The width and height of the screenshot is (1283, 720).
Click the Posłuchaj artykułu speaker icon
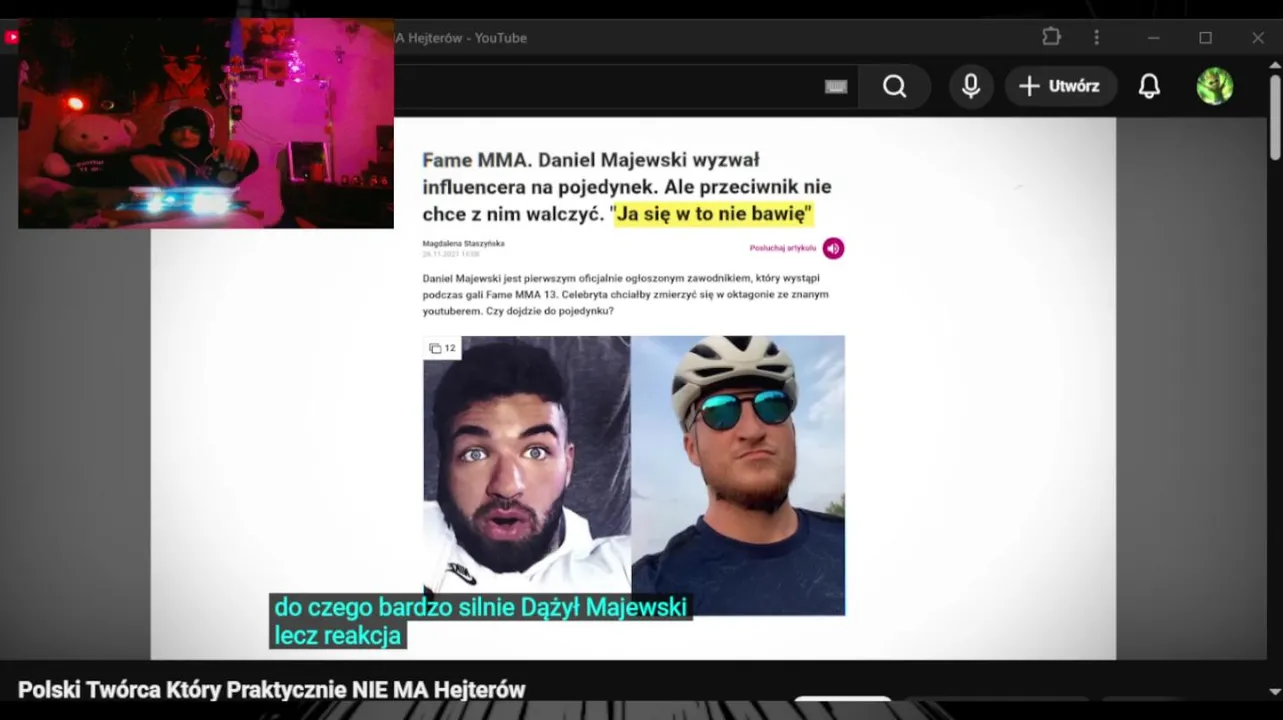(x=833, y=248)
